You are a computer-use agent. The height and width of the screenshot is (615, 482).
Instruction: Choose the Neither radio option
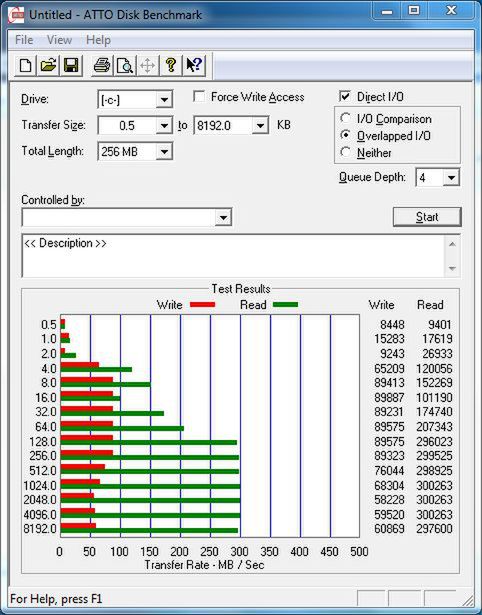pos(346,152)
